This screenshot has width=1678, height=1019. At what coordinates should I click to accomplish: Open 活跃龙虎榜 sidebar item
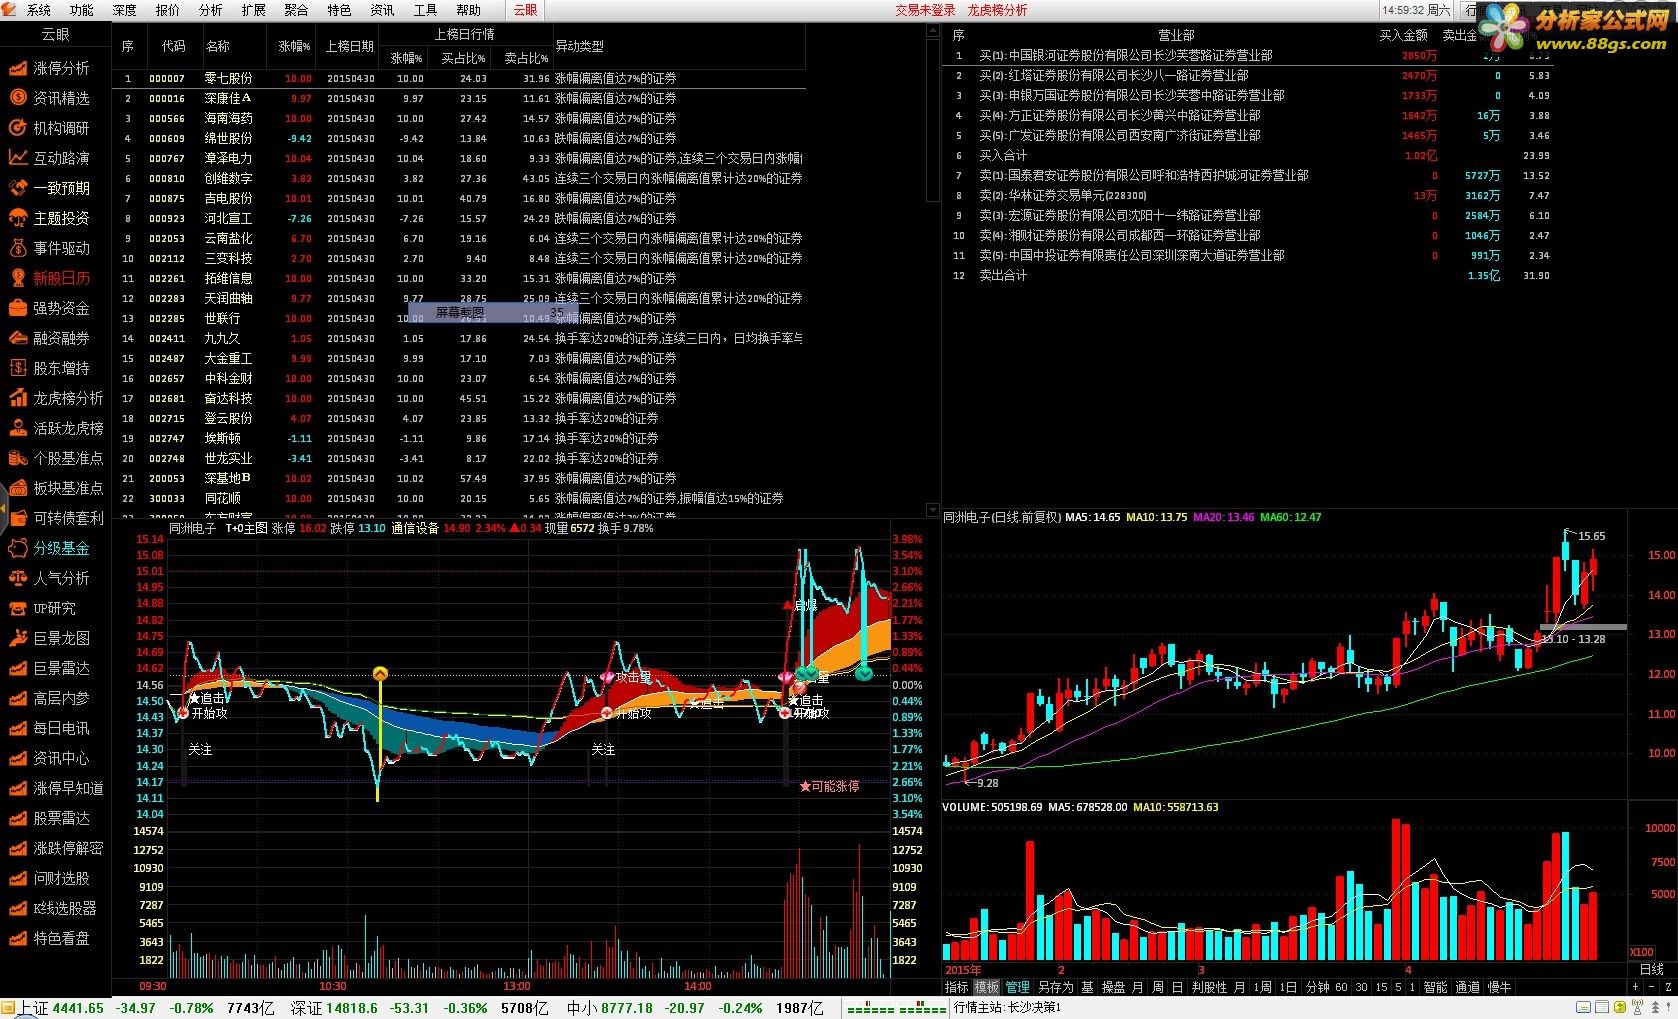tap(56, 428)
